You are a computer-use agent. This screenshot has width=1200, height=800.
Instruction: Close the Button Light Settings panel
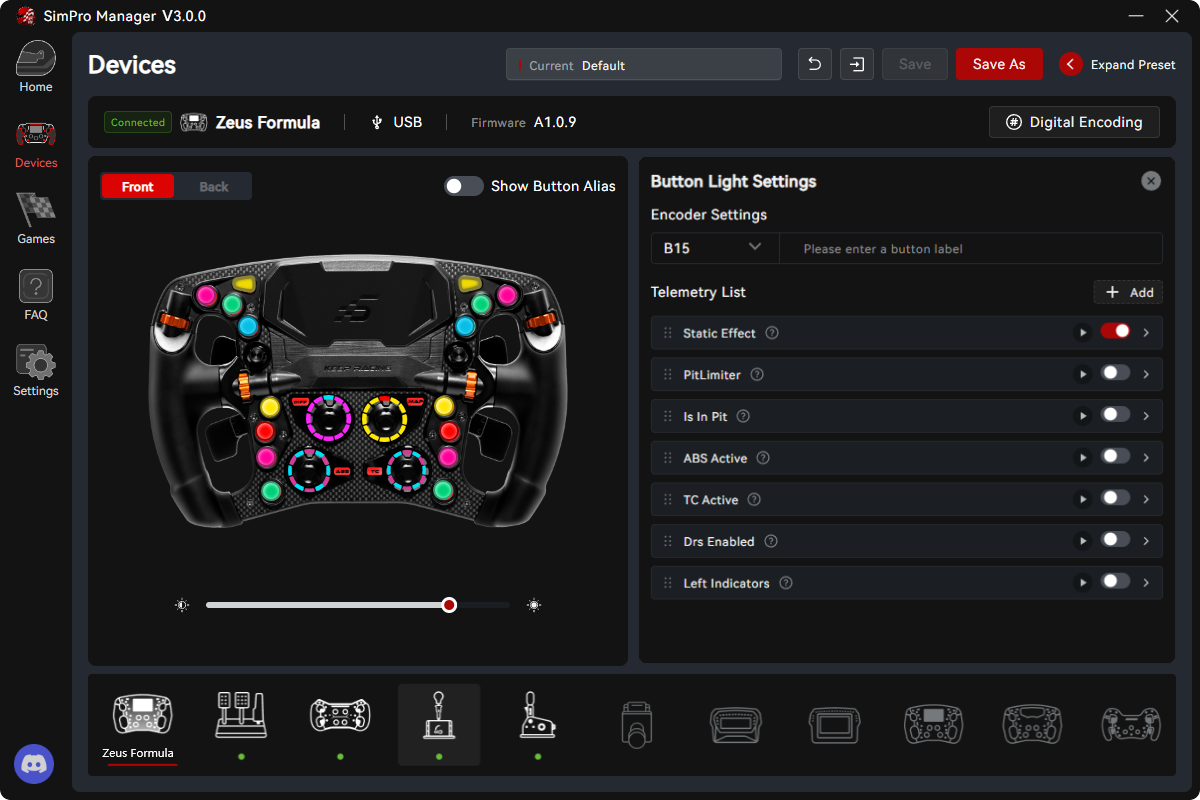(x=1151, y=181)
